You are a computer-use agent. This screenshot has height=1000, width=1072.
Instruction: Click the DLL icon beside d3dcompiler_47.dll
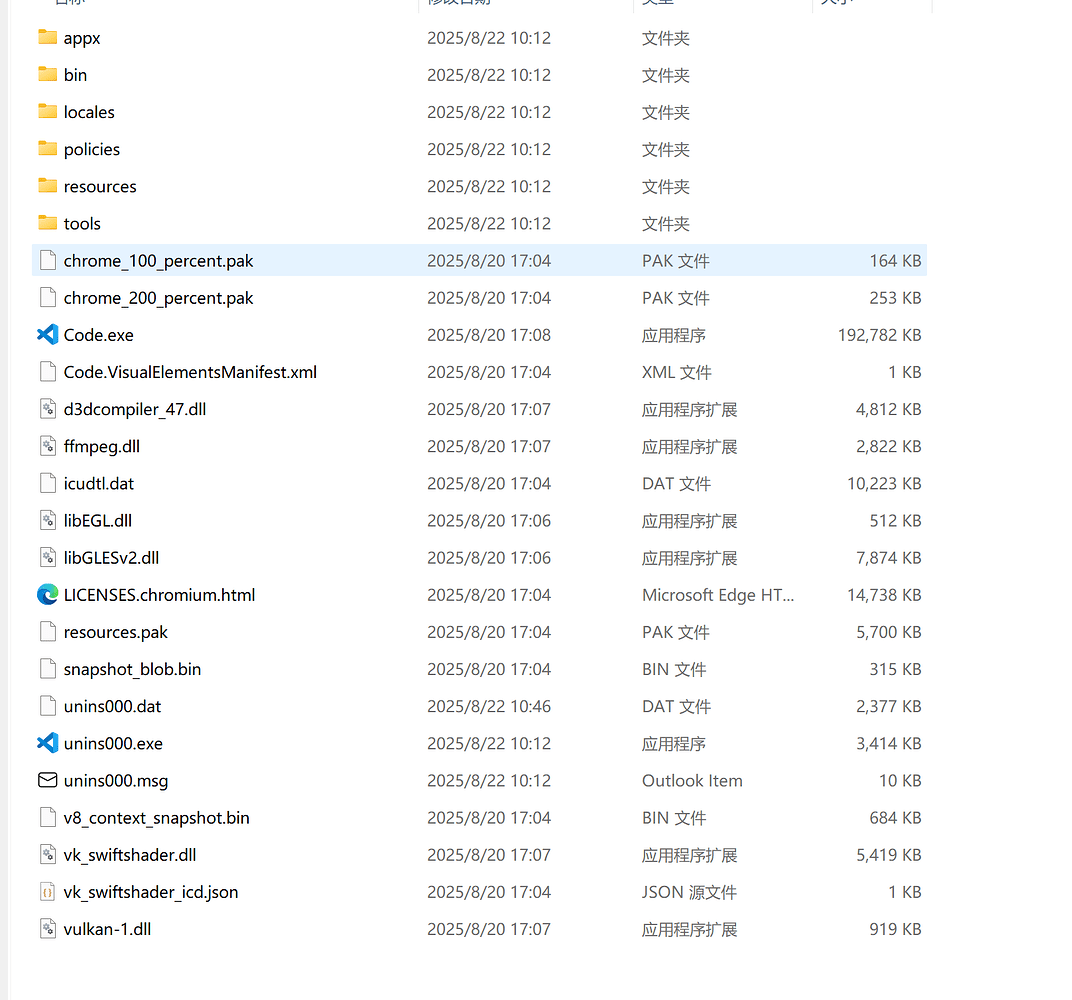(x=47, y=409)
